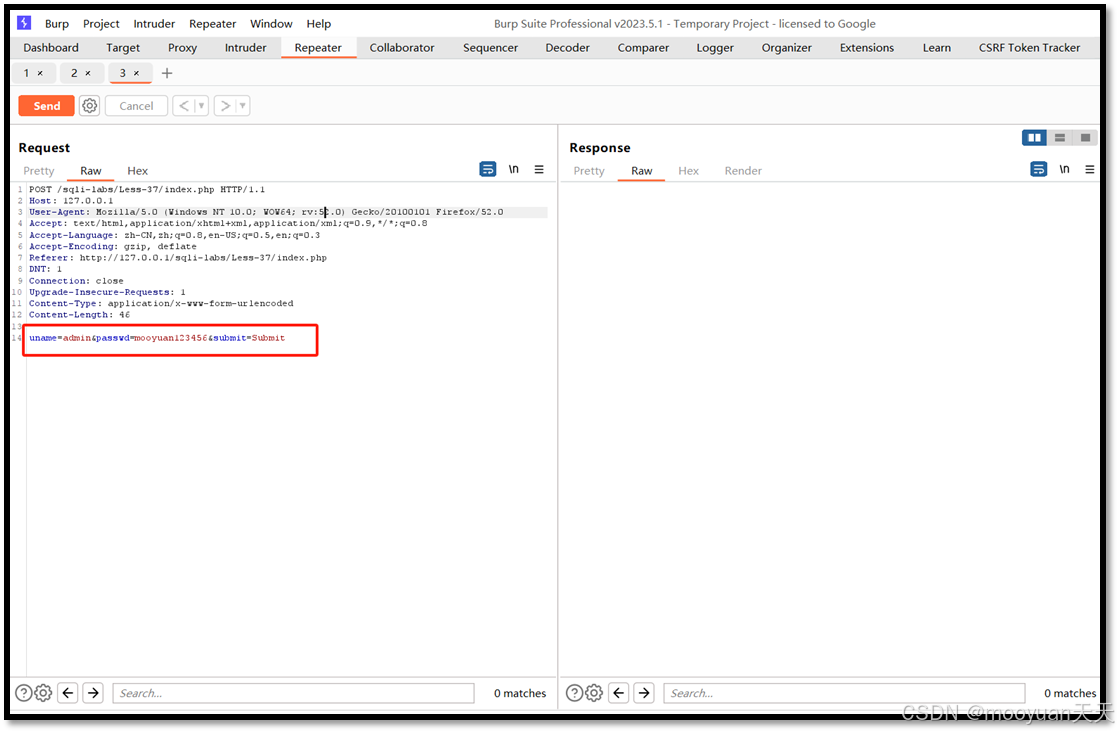Screen dimensions: 1119x733
Task: Select Hex view in Request panel
Action: (x=138, y=171)
